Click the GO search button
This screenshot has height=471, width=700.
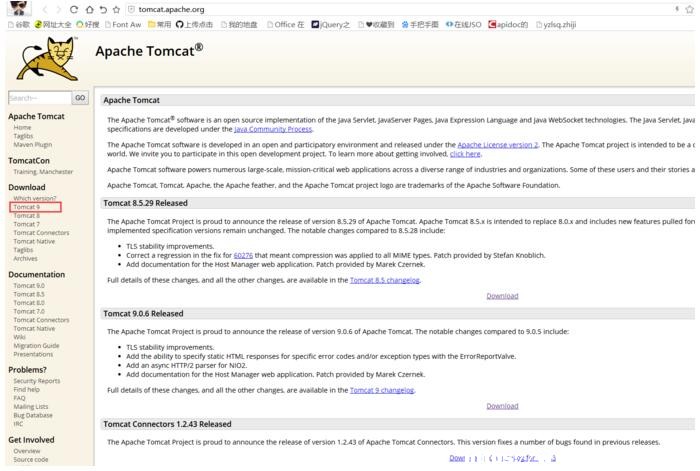80,98
